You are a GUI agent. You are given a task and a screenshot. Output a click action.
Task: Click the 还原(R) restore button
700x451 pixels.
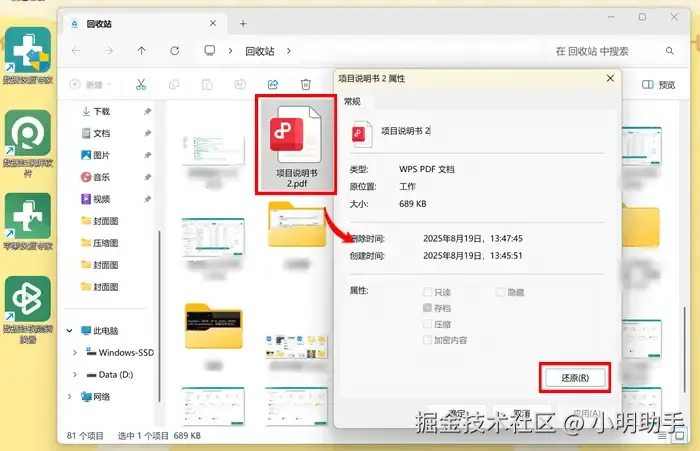click(x=575, y=378)
